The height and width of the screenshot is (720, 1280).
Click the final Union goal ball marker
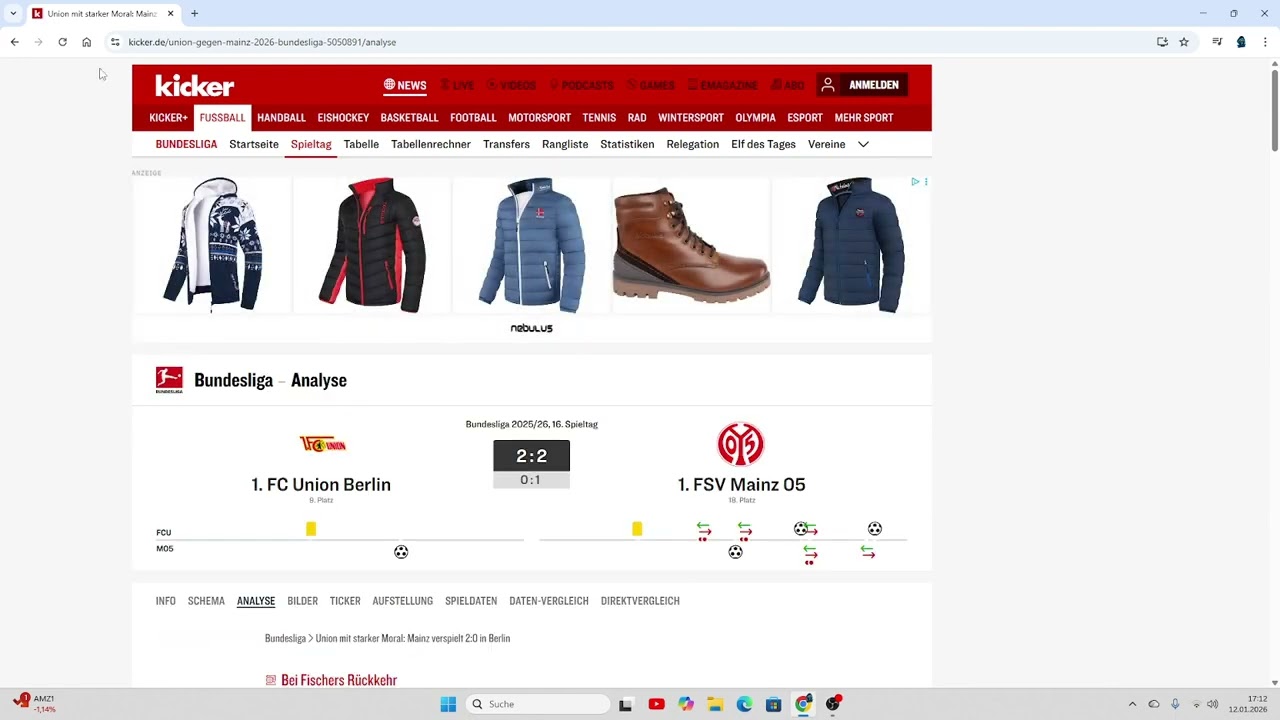(875, 529)
